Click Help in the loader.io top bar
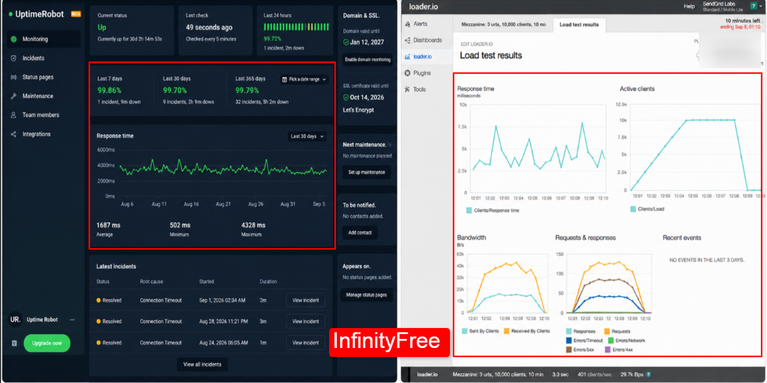This screenshot has width=767, height=383. (689, 6)
